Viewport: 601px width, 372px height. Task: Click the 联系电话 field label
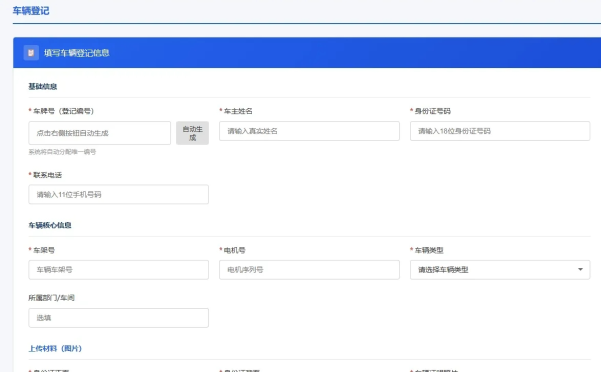point(47,175)
